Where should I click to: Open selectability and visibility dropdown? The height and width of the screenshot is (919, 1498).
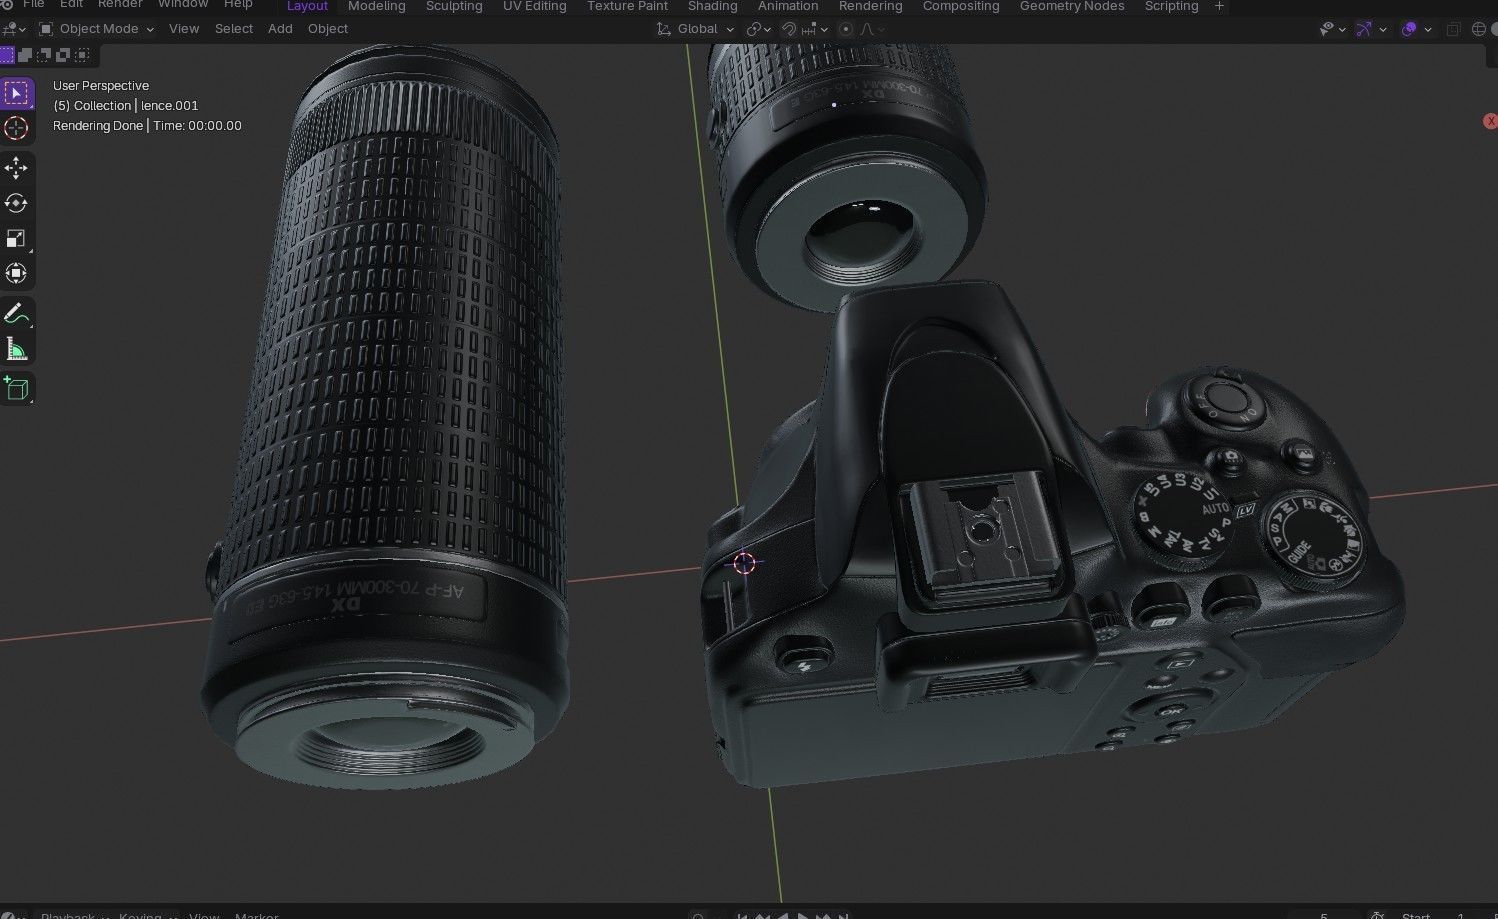pos(1333,29)
